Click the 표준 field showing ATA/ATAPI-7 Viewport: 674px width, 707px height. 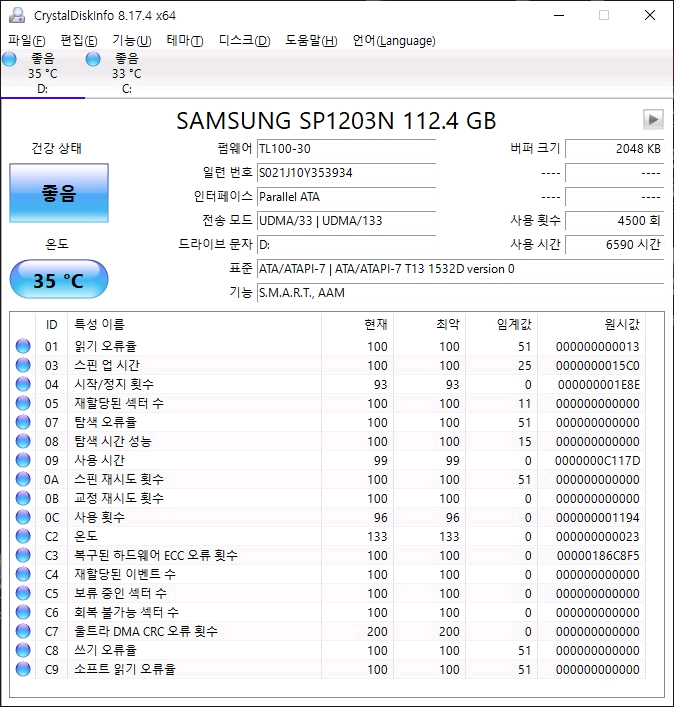[x=460, y=269]
